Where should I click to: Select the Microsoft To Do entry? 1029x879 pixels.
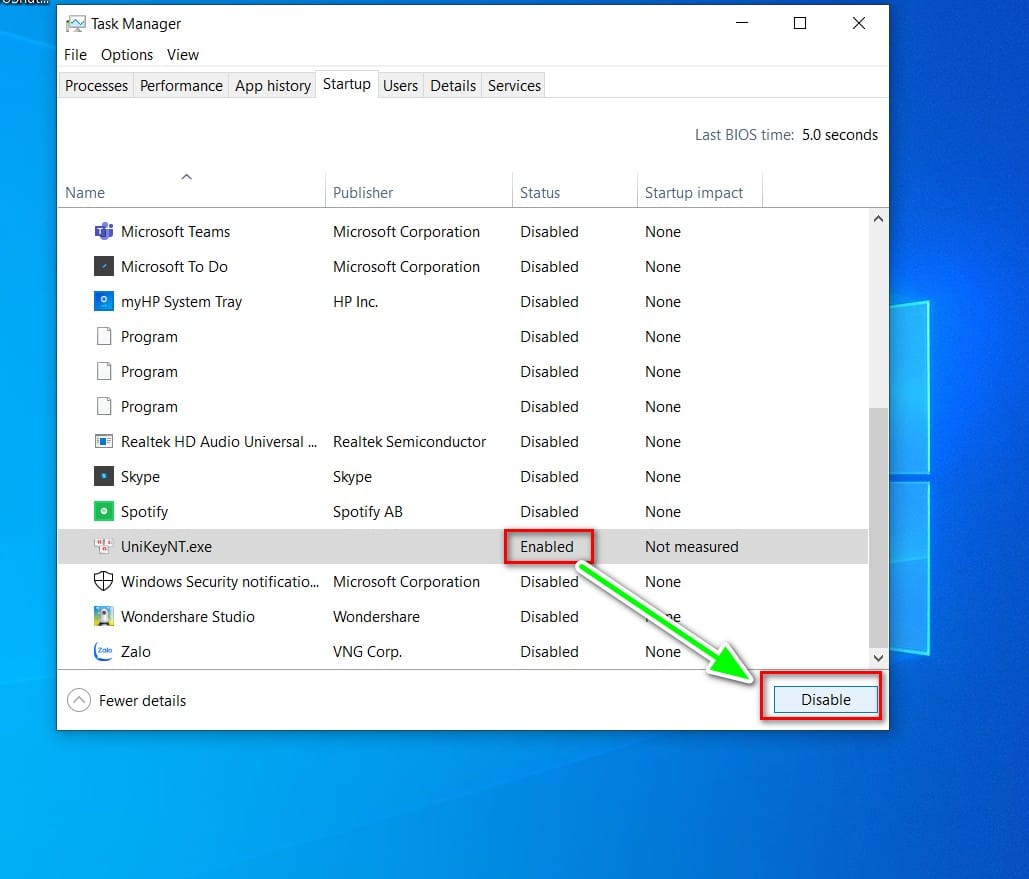[174, 267]
